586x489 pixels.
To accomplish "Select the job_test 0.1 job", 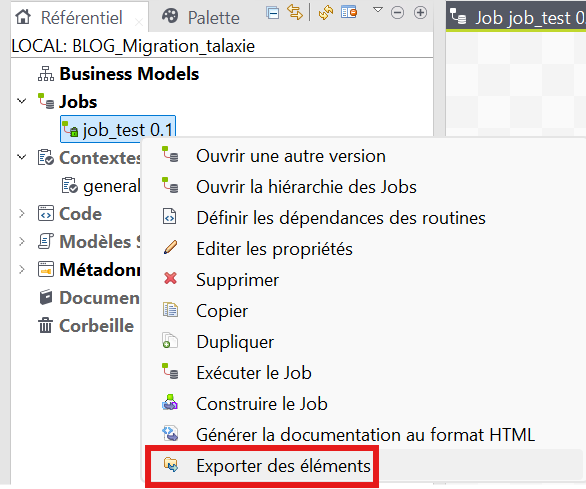I will point(118,130).
